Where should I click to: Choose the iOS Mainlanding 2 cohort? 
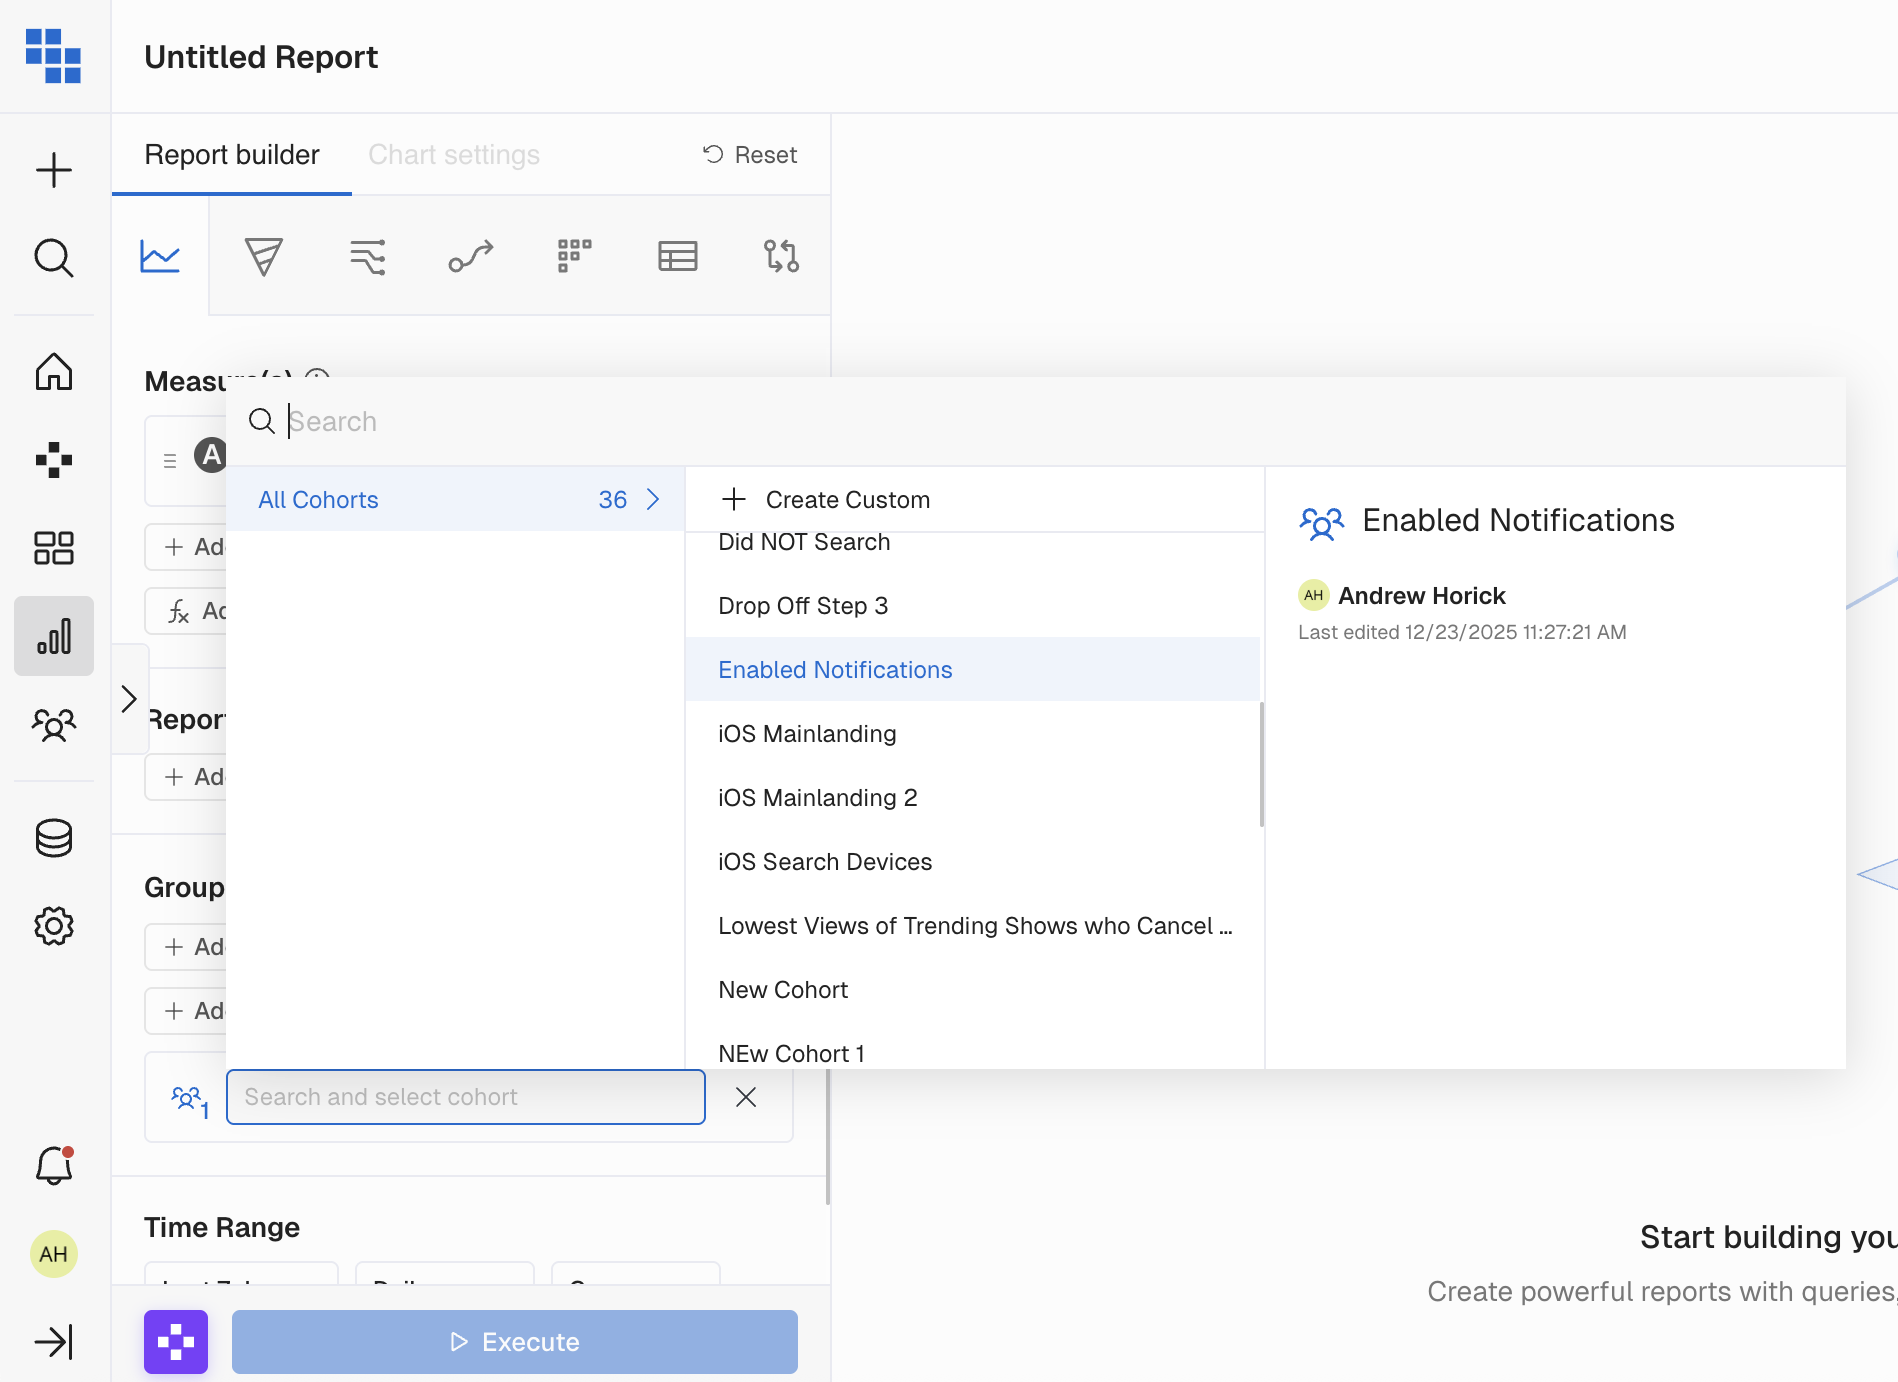972,798
